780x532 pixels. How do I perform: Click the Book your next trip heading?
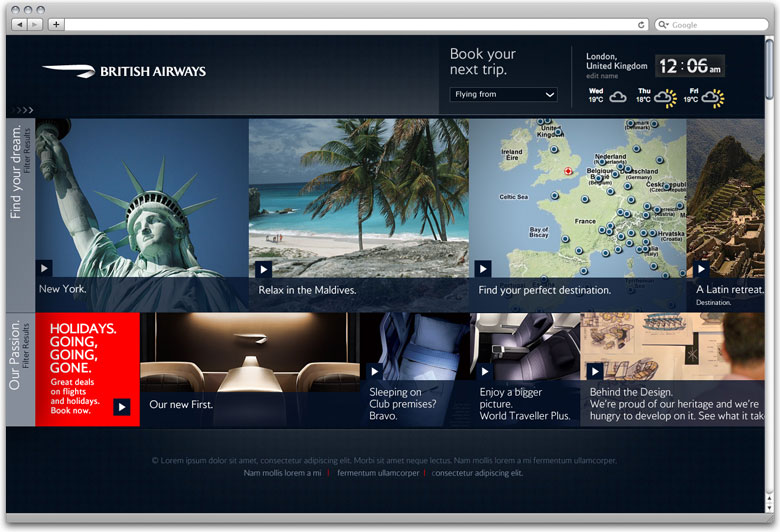(x=483, y=62)
